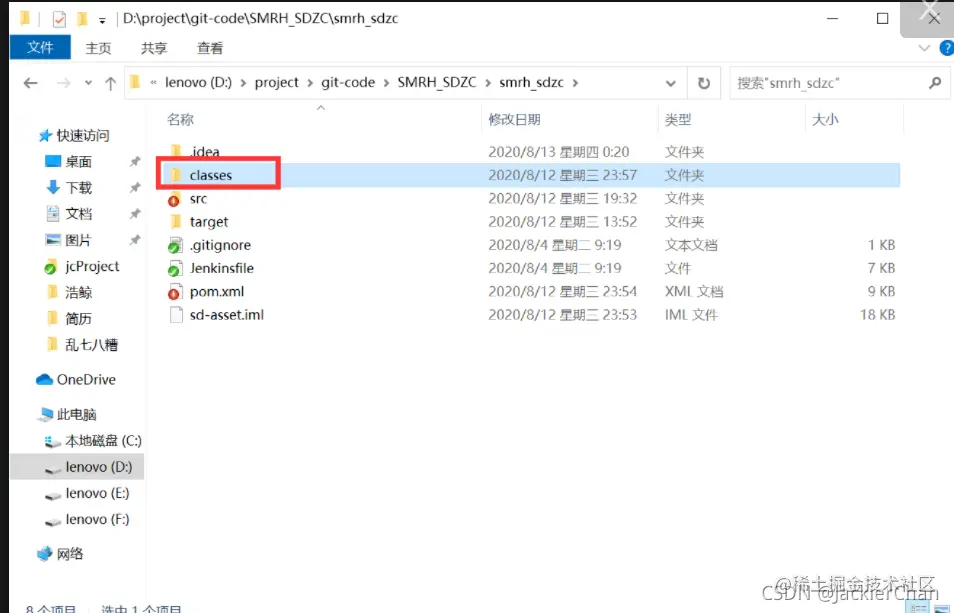Open the Help question mark icon

tap(948, 48)
